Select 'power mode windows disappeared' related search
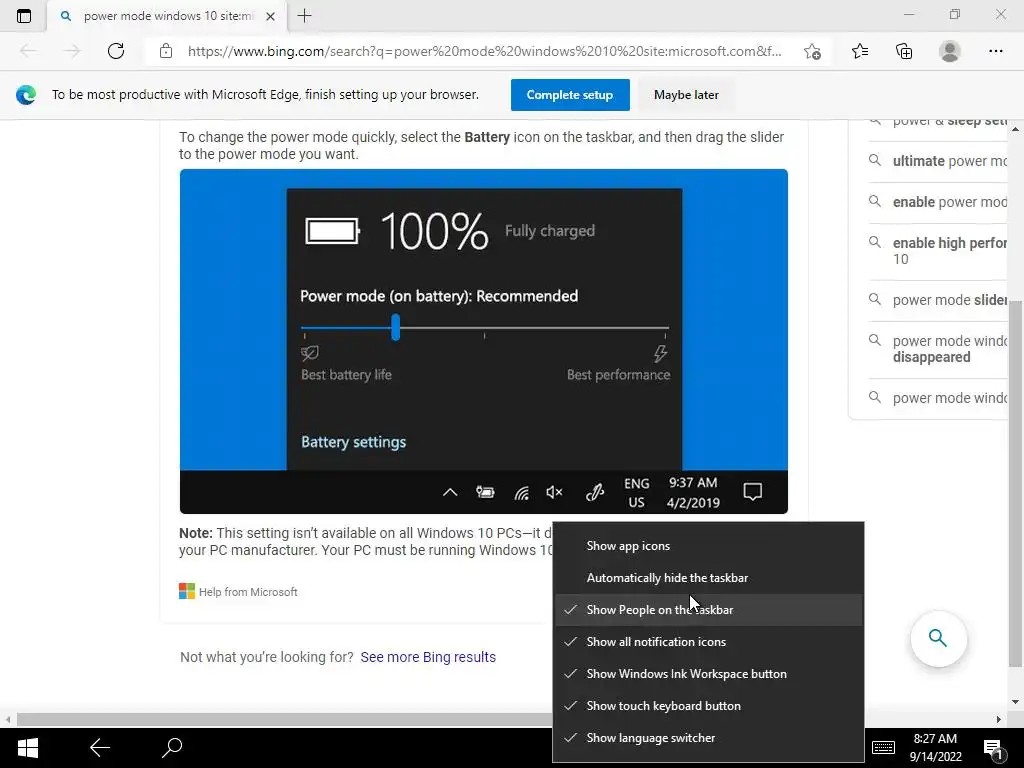1024x768 pixels. (x=938, y=349)
